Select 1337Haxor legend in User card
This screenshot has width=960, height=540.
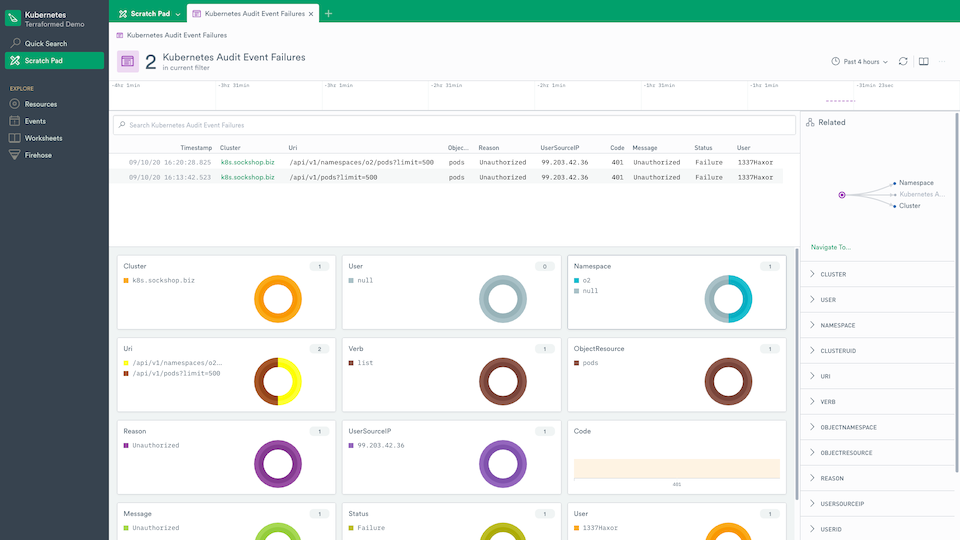pyautogui.click(x=596, y=528)
